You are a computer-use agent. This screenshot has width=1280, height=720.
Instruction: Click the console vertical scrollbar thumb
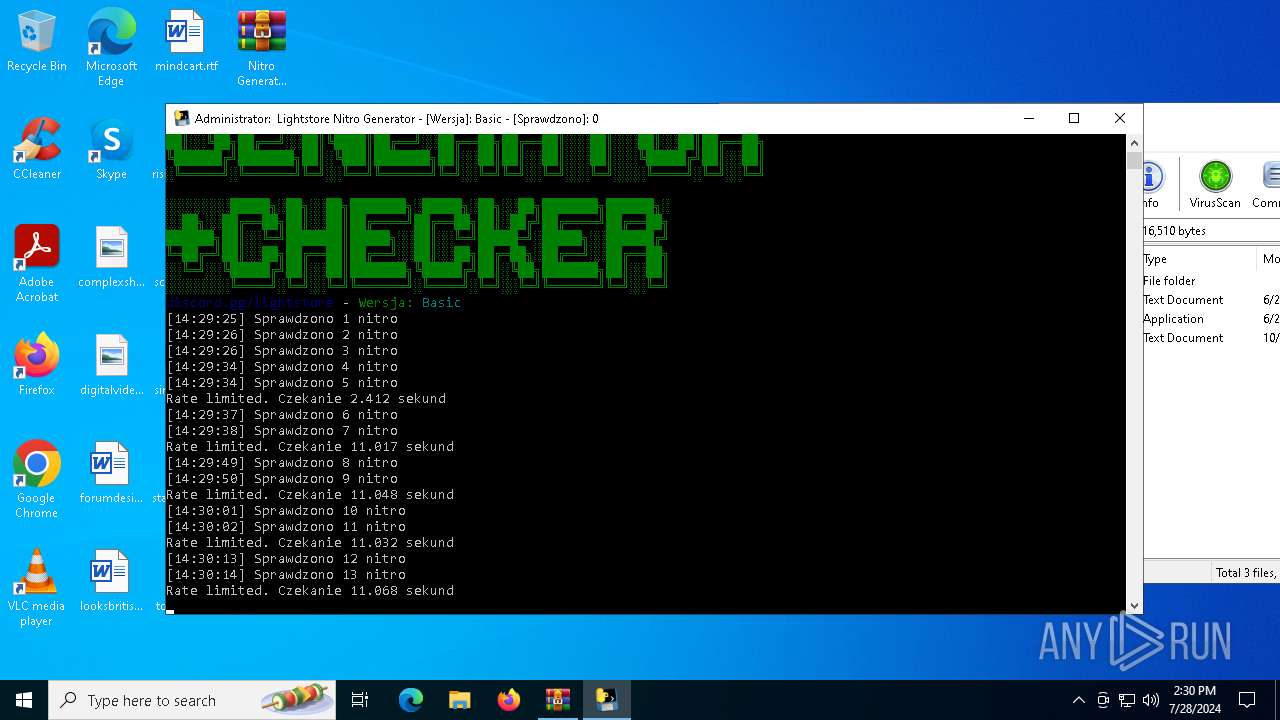(1134, 160)
